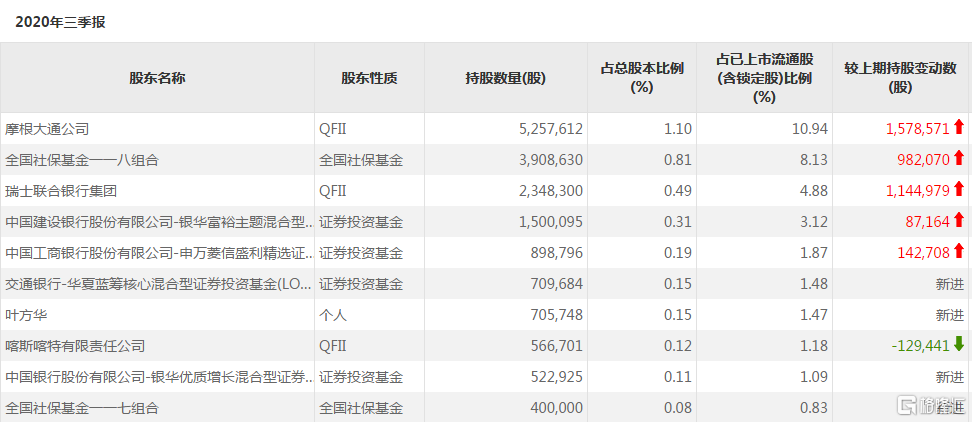Click circulating ratio 8.13
The image size is (972, 422).
[816, 160]
